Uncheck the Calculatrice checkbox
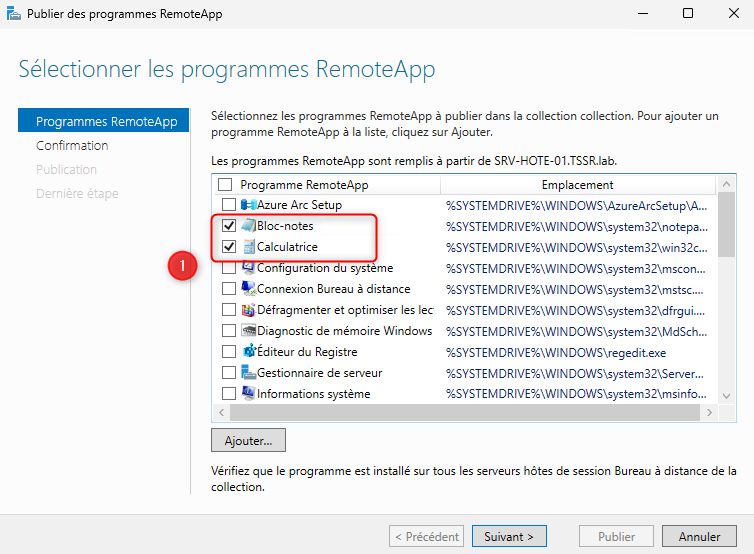Viewport: 754px width, 554px height. [229, 247]
